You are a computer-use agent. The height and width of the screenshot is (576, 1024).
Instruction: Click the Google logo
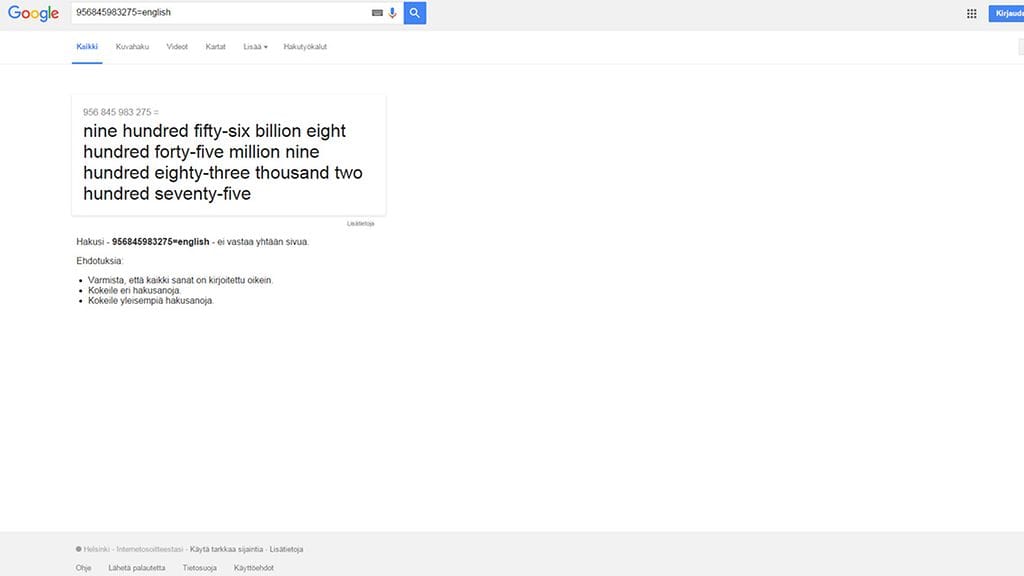coord(34,13)
